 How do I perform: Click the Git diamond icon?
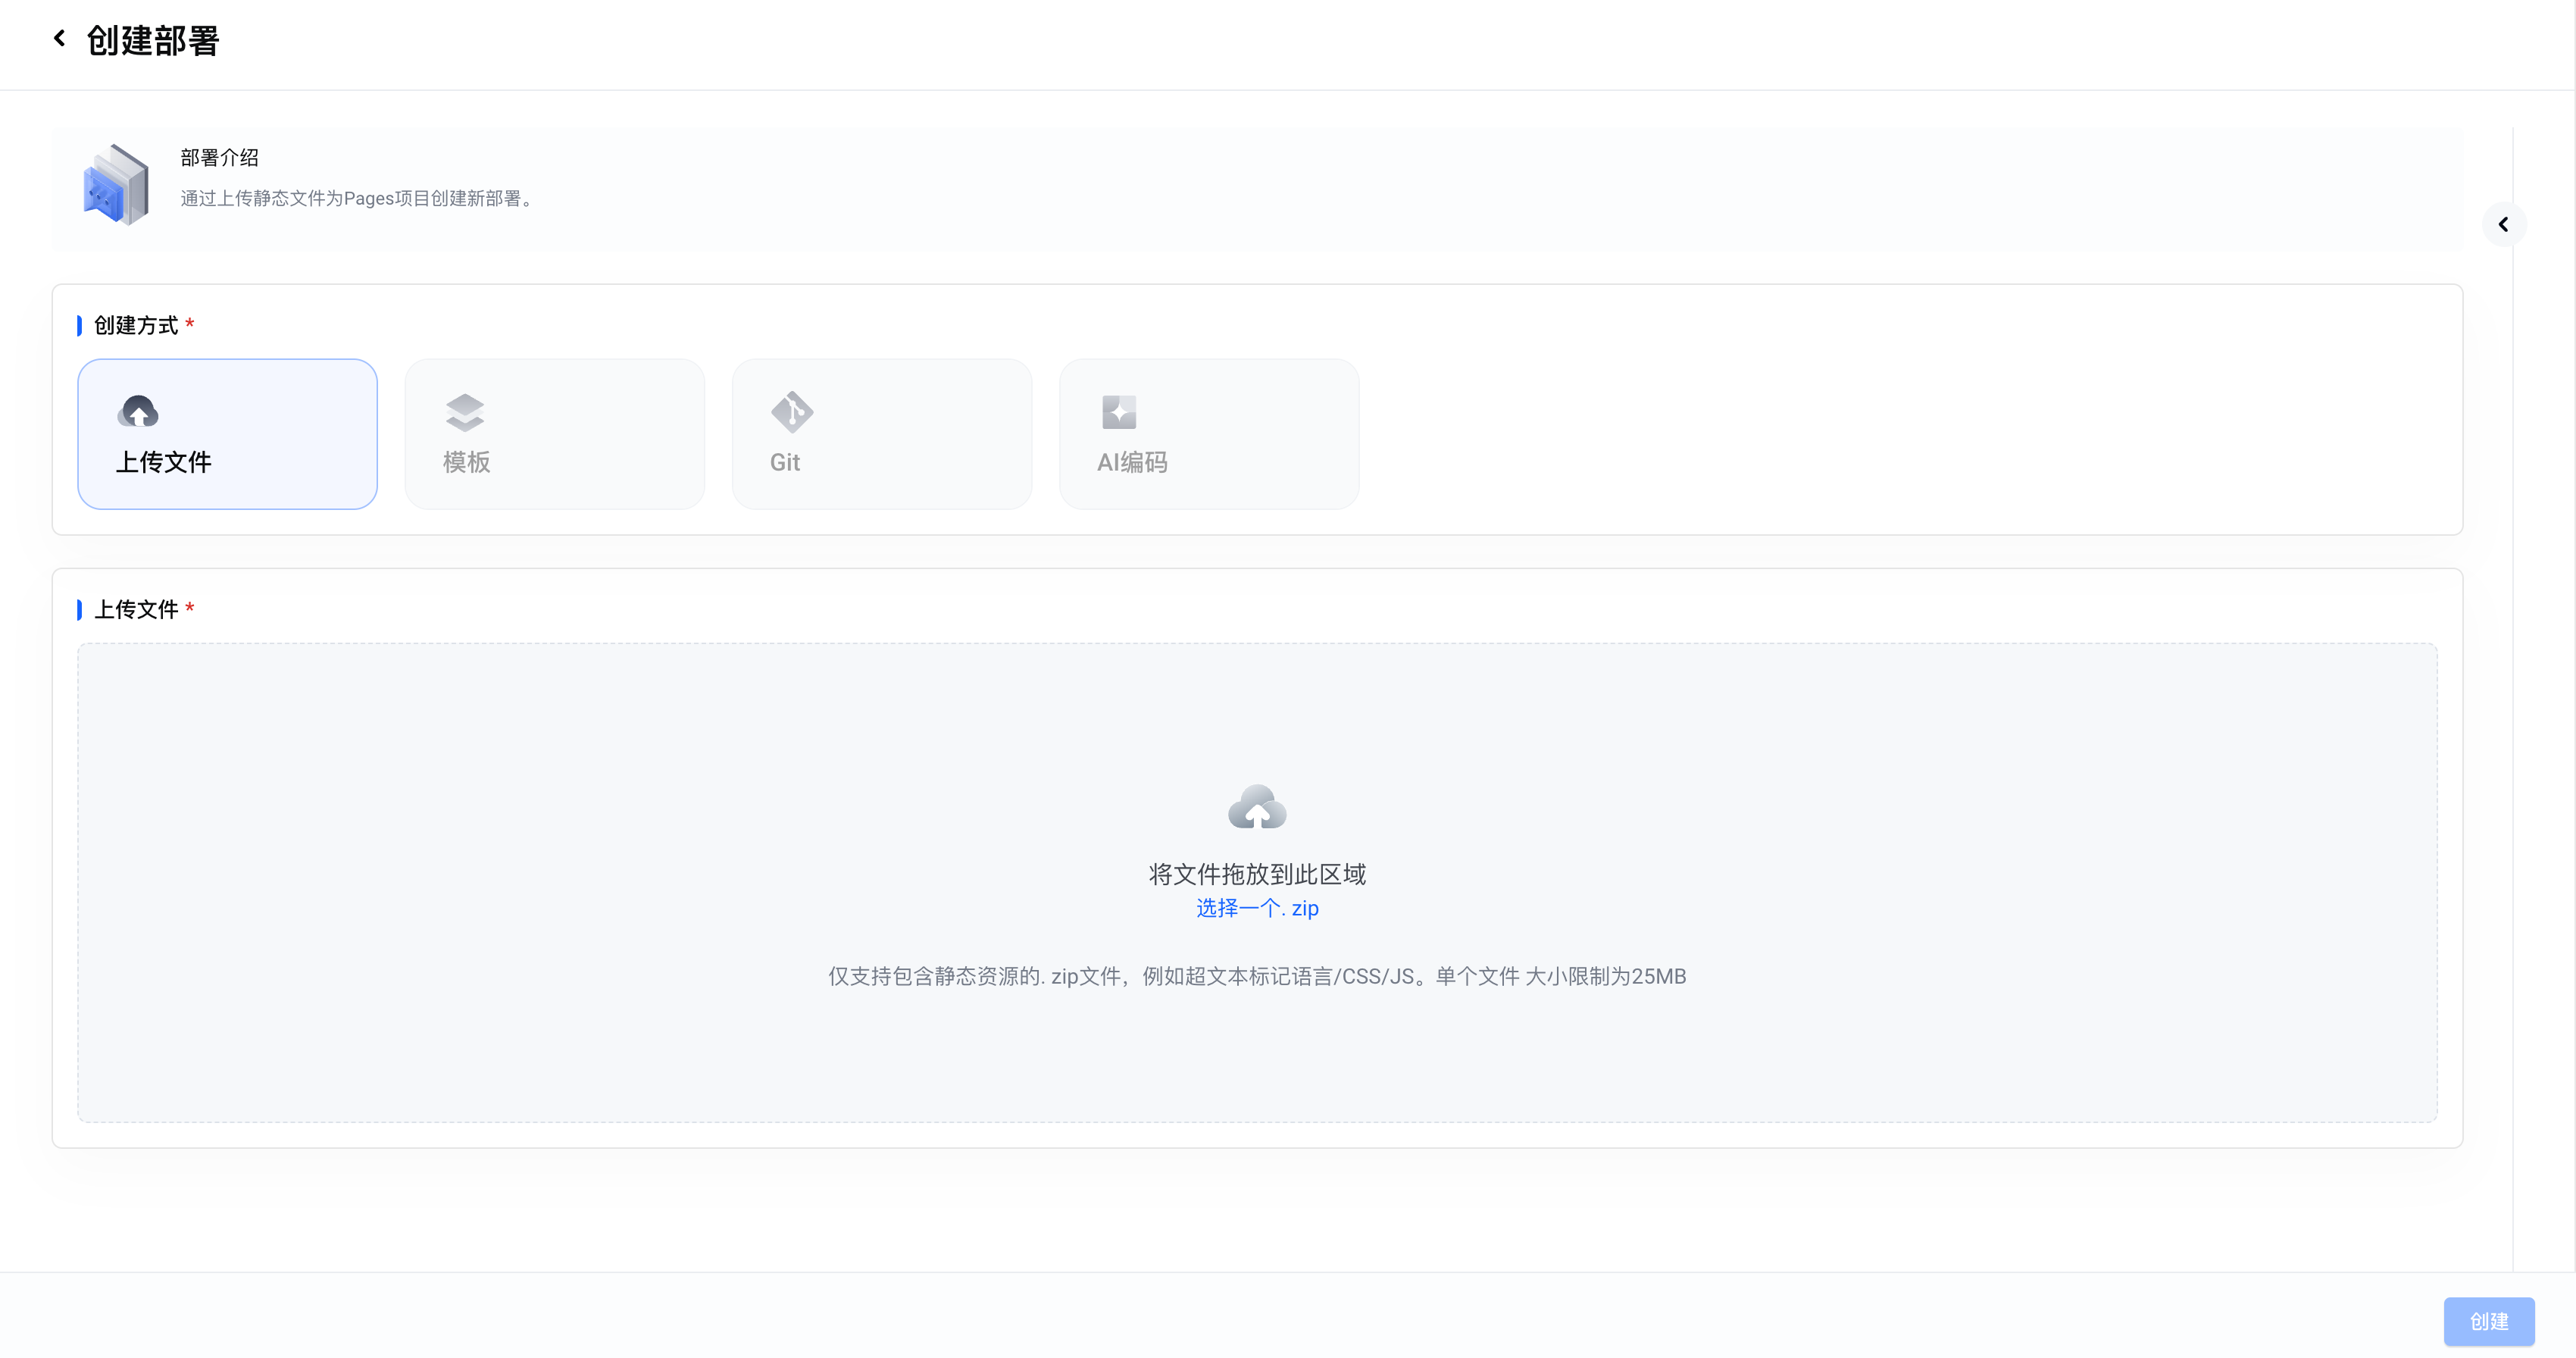(x=792, y=412)
